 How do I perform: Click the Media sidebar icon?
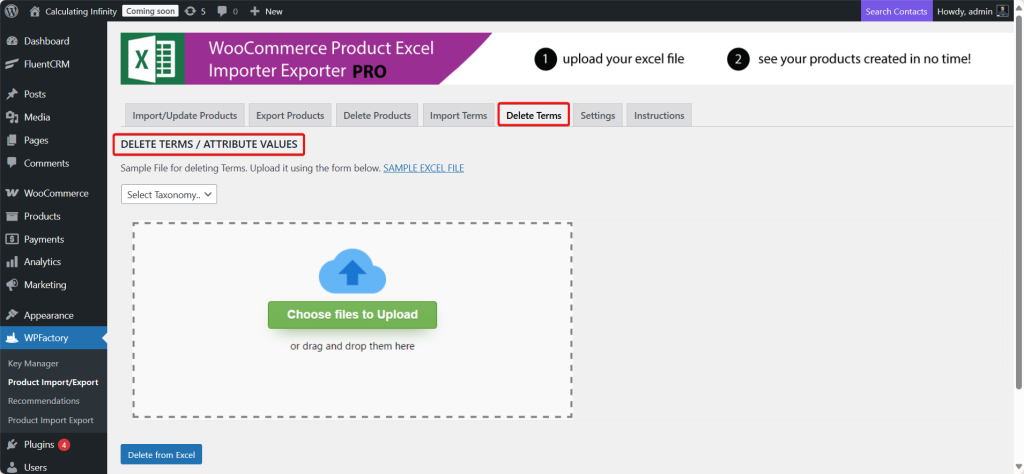12,118
